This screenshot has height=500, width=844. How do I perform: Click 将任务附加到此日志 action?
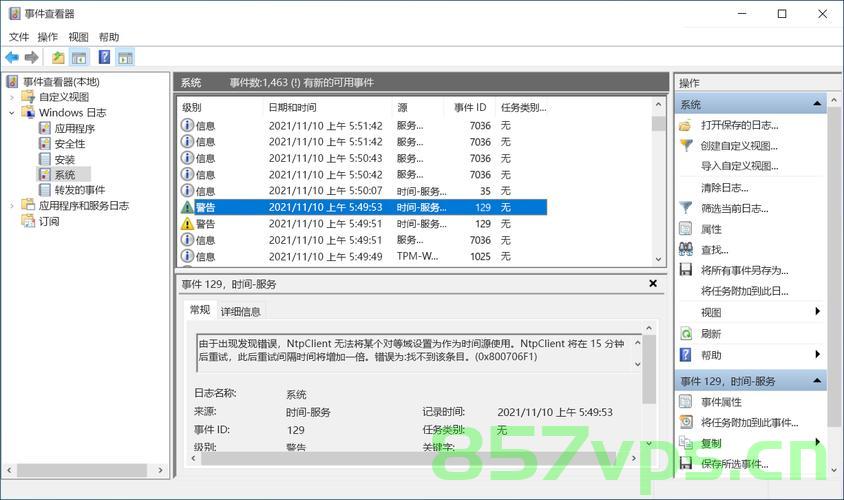[x=744, y=291]
